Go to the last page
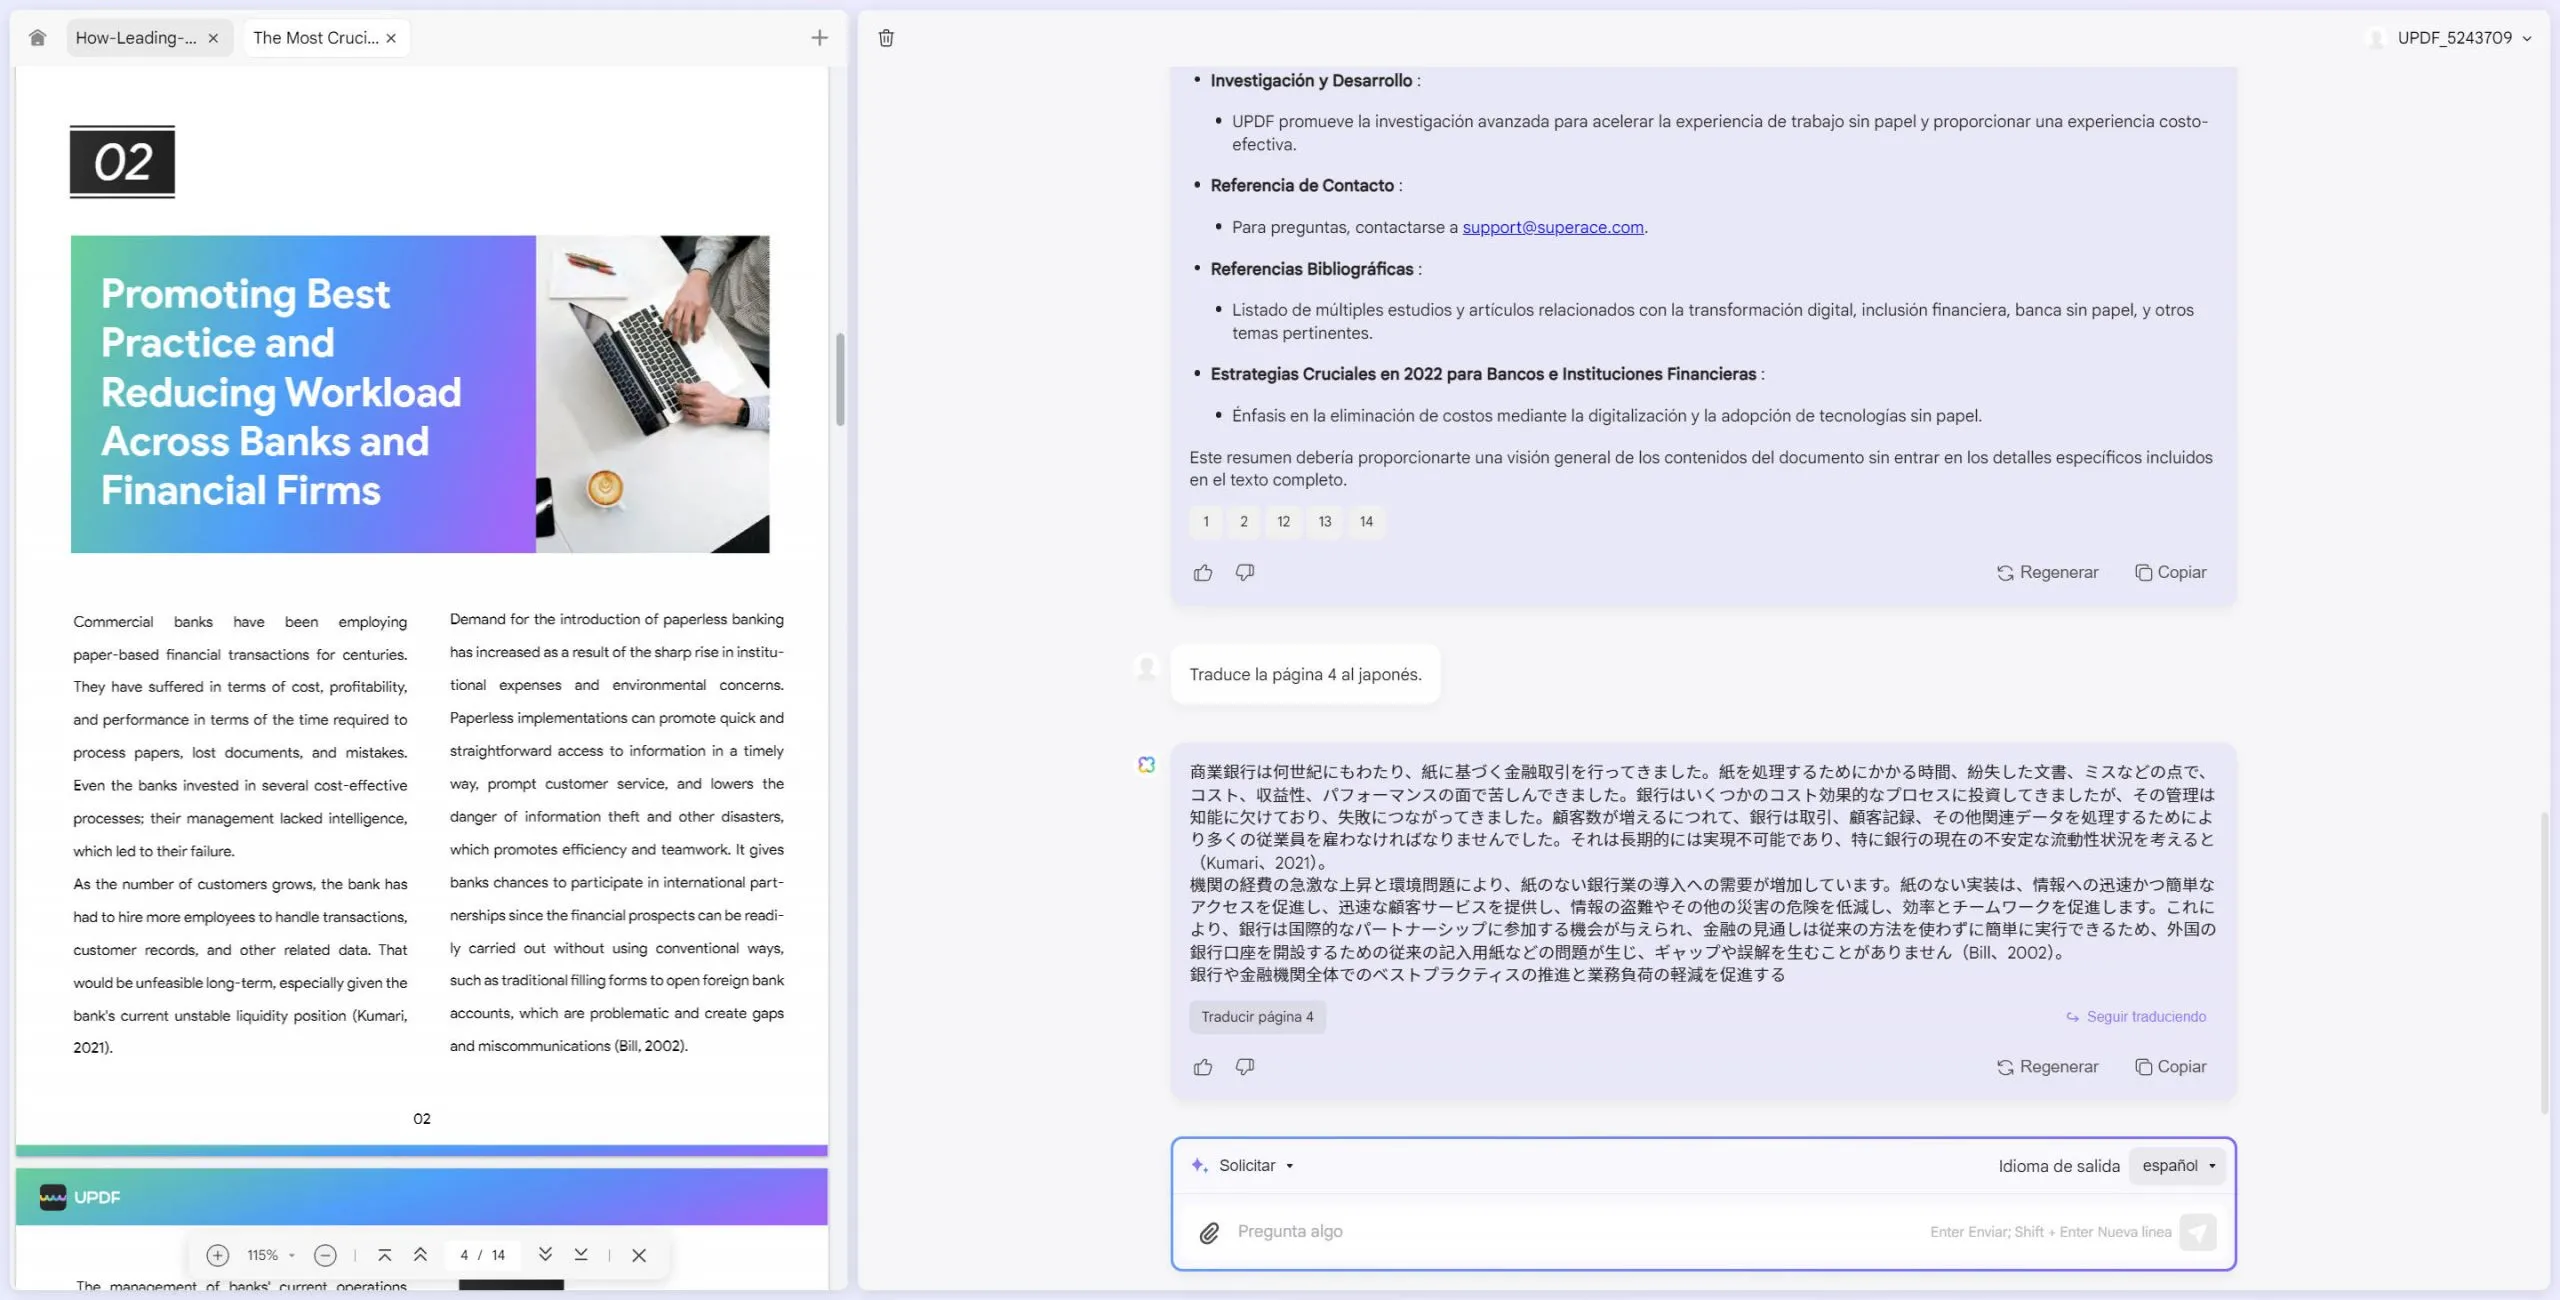This screenshot has height=1300, width=2560. click(581, 1255)
